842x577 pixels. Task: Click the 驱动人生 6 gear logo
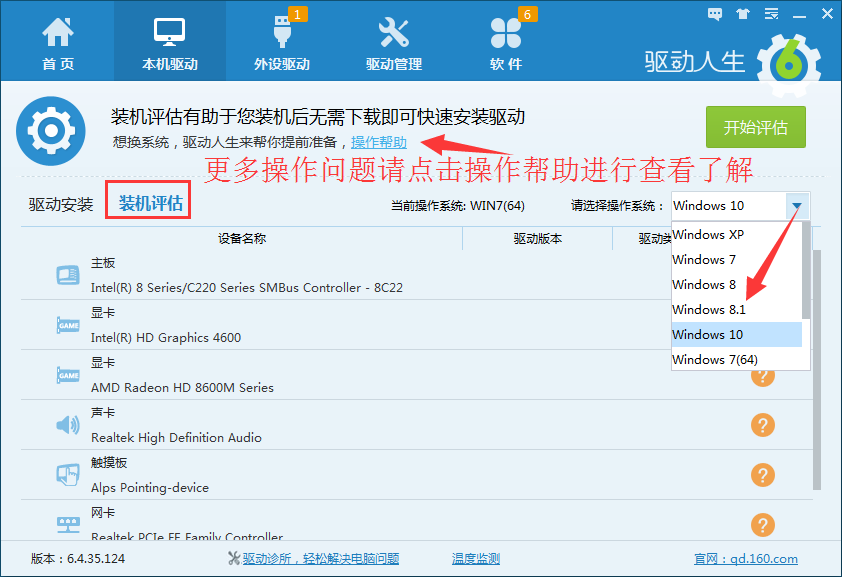[x=789, y=65]
